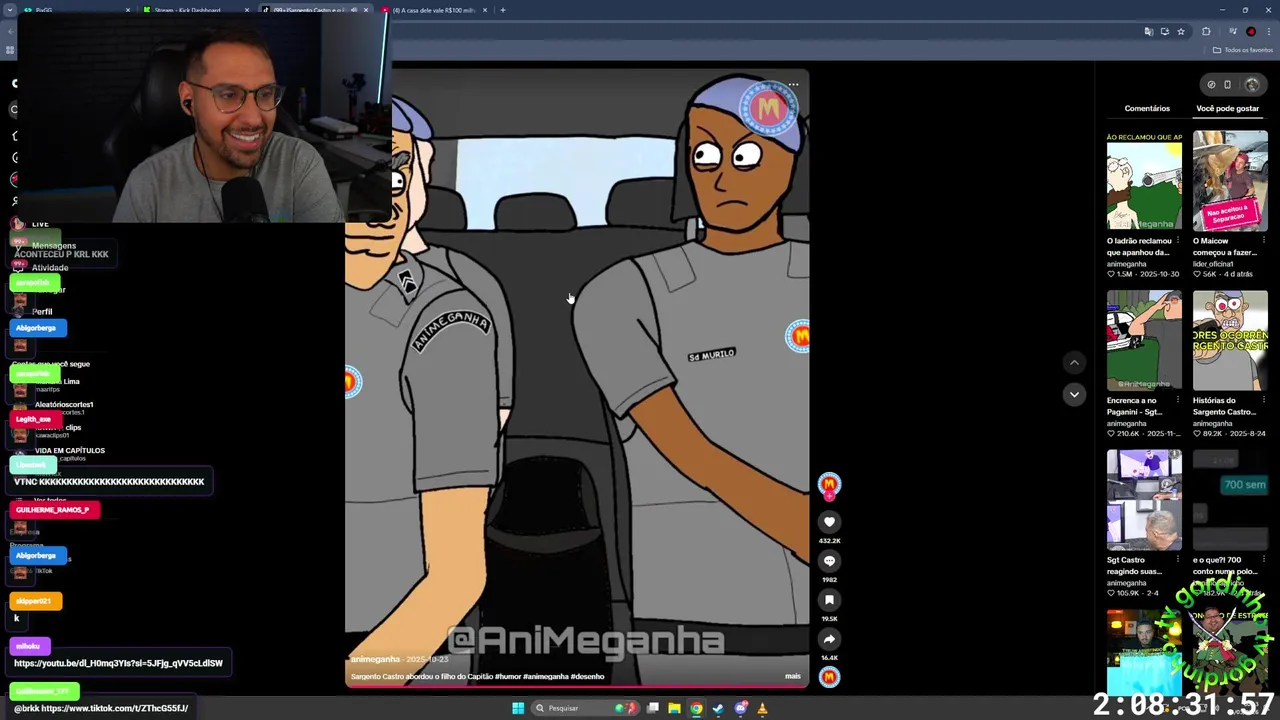Open the 'Encrenca a no Paganini' video thumbnail
Image resolution: width=1280 pixels, height=720 pixels.
tap(1144, 340)
